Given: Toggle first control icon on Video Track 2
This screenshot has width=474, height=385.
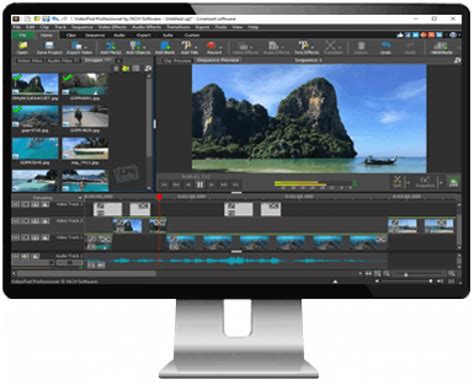Looking at the screenshot, I should (15, 221).
